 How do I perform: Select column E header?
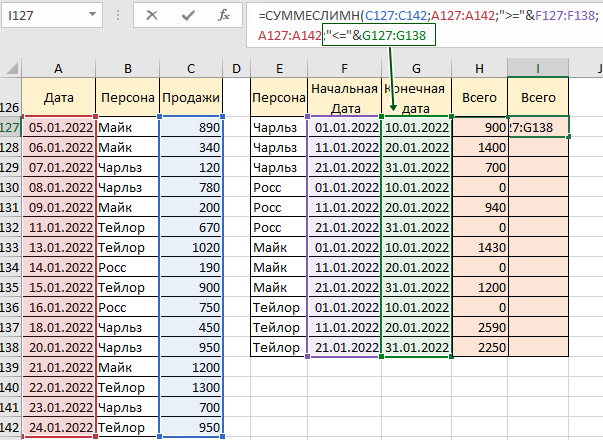(279, 68)
